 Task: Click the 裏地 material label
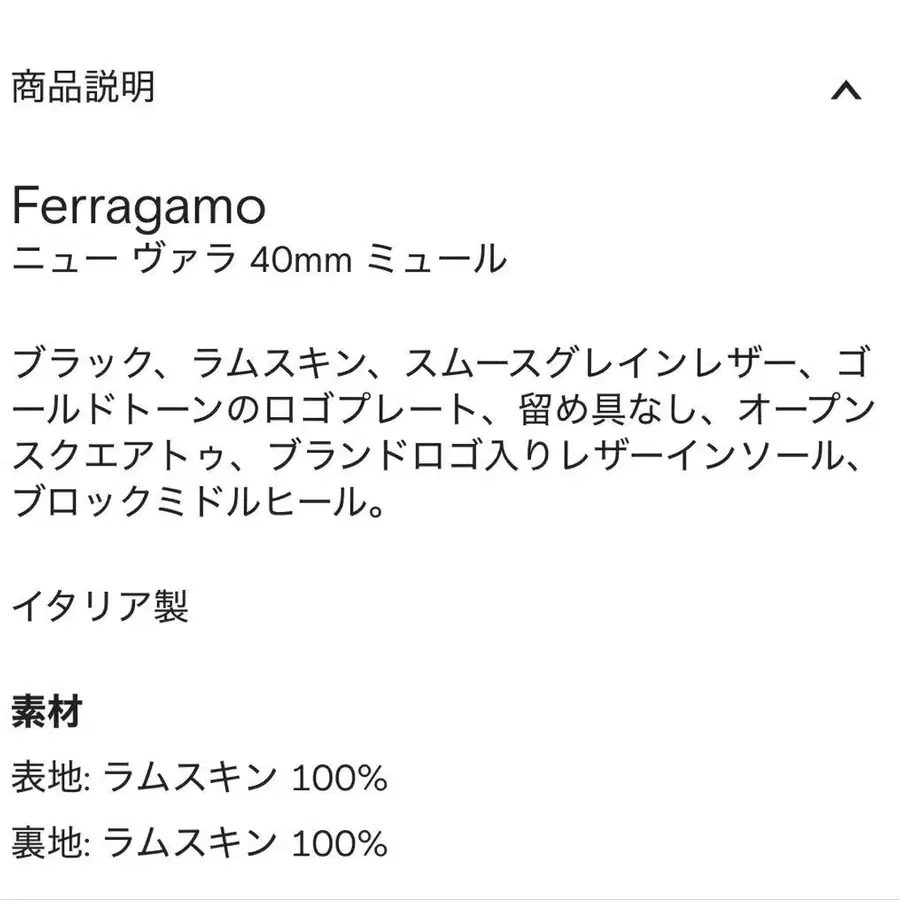47,843
